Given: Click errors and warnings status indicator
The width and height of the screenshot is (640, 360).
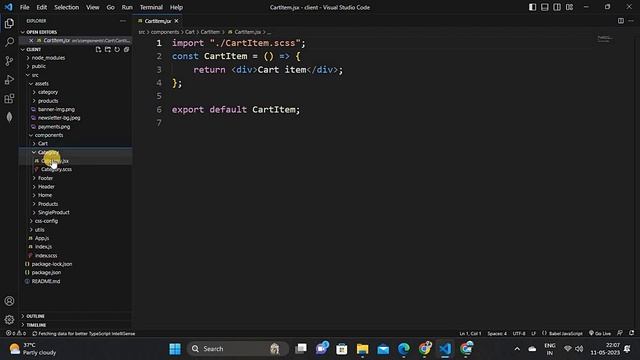Looking at the screenshot, I should pyautogui.click(x=16, y=333).
